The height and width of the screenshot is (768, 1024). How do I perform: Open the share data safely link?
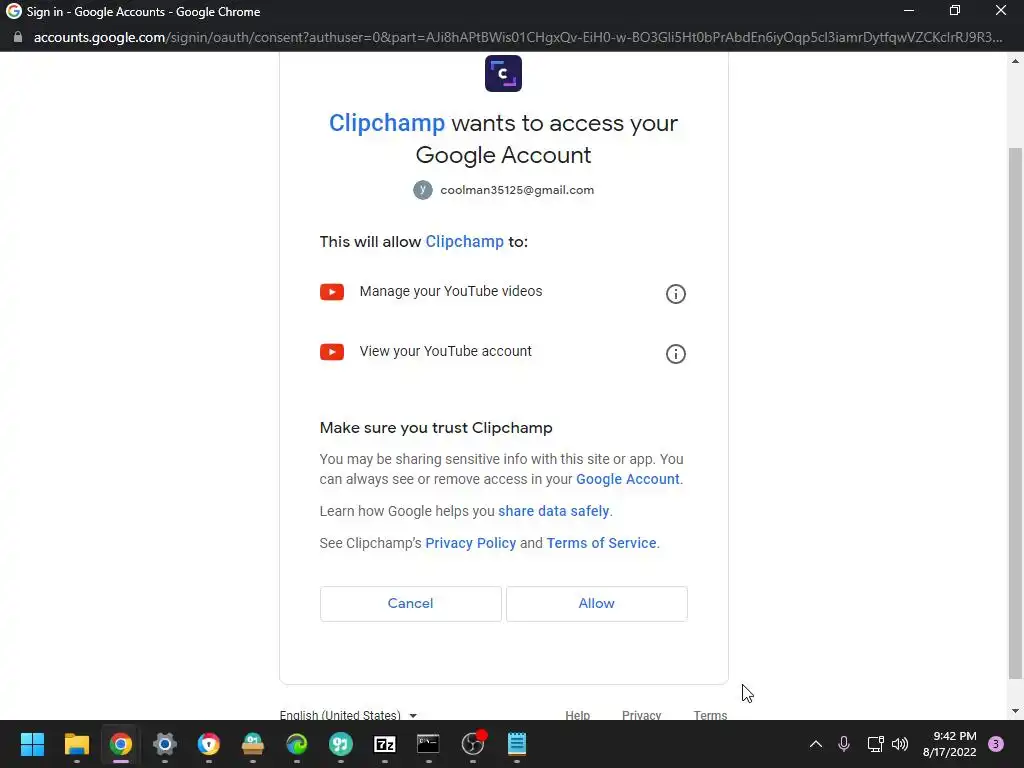[x=554, y=511]
